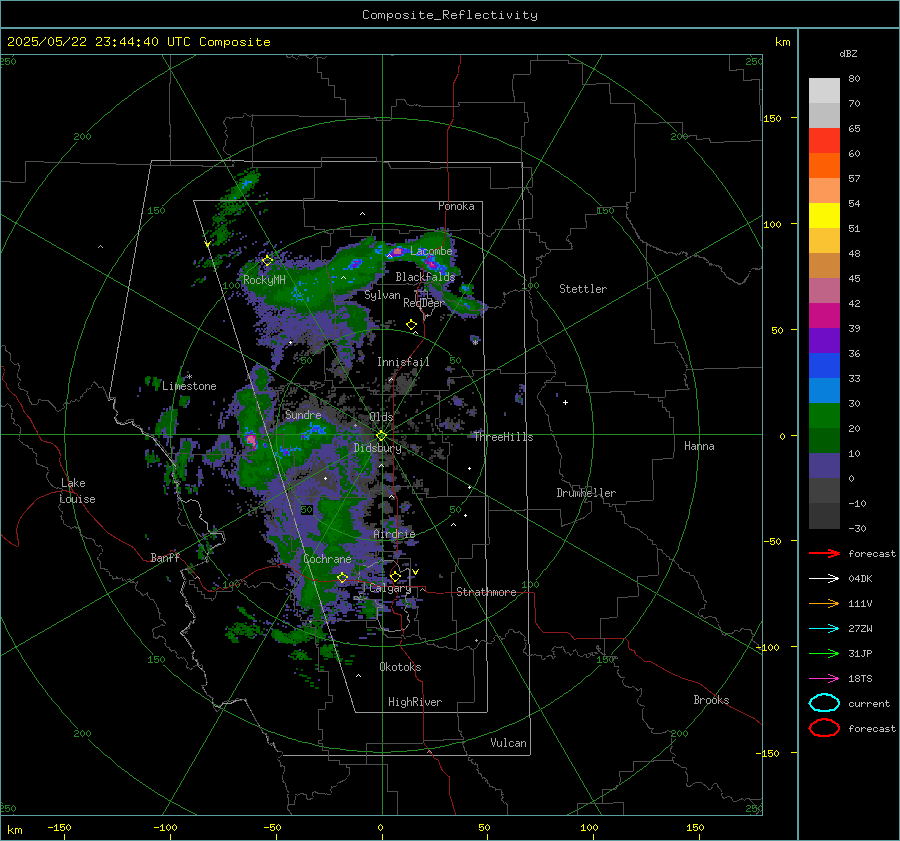Click the red 60-65 dBZ color swatch

click(x=824, y=141)
